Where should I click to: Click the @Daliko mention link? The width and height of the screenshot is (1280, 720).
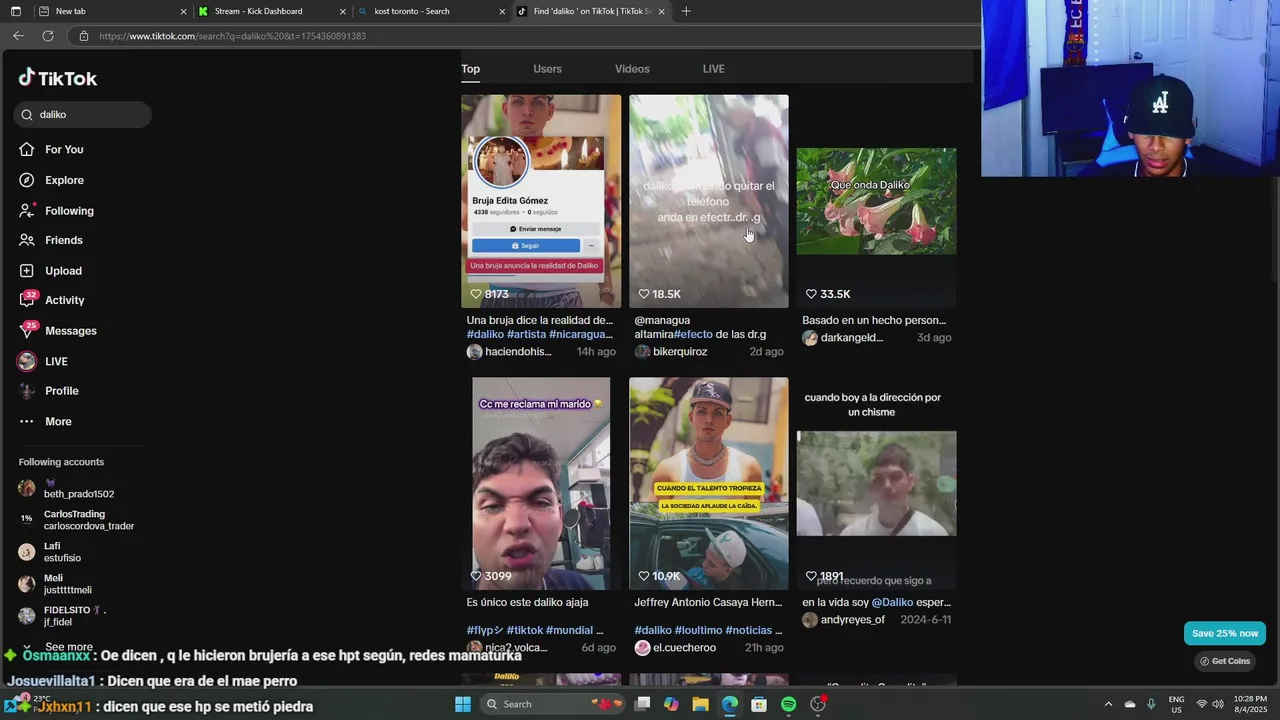(892, 603)
